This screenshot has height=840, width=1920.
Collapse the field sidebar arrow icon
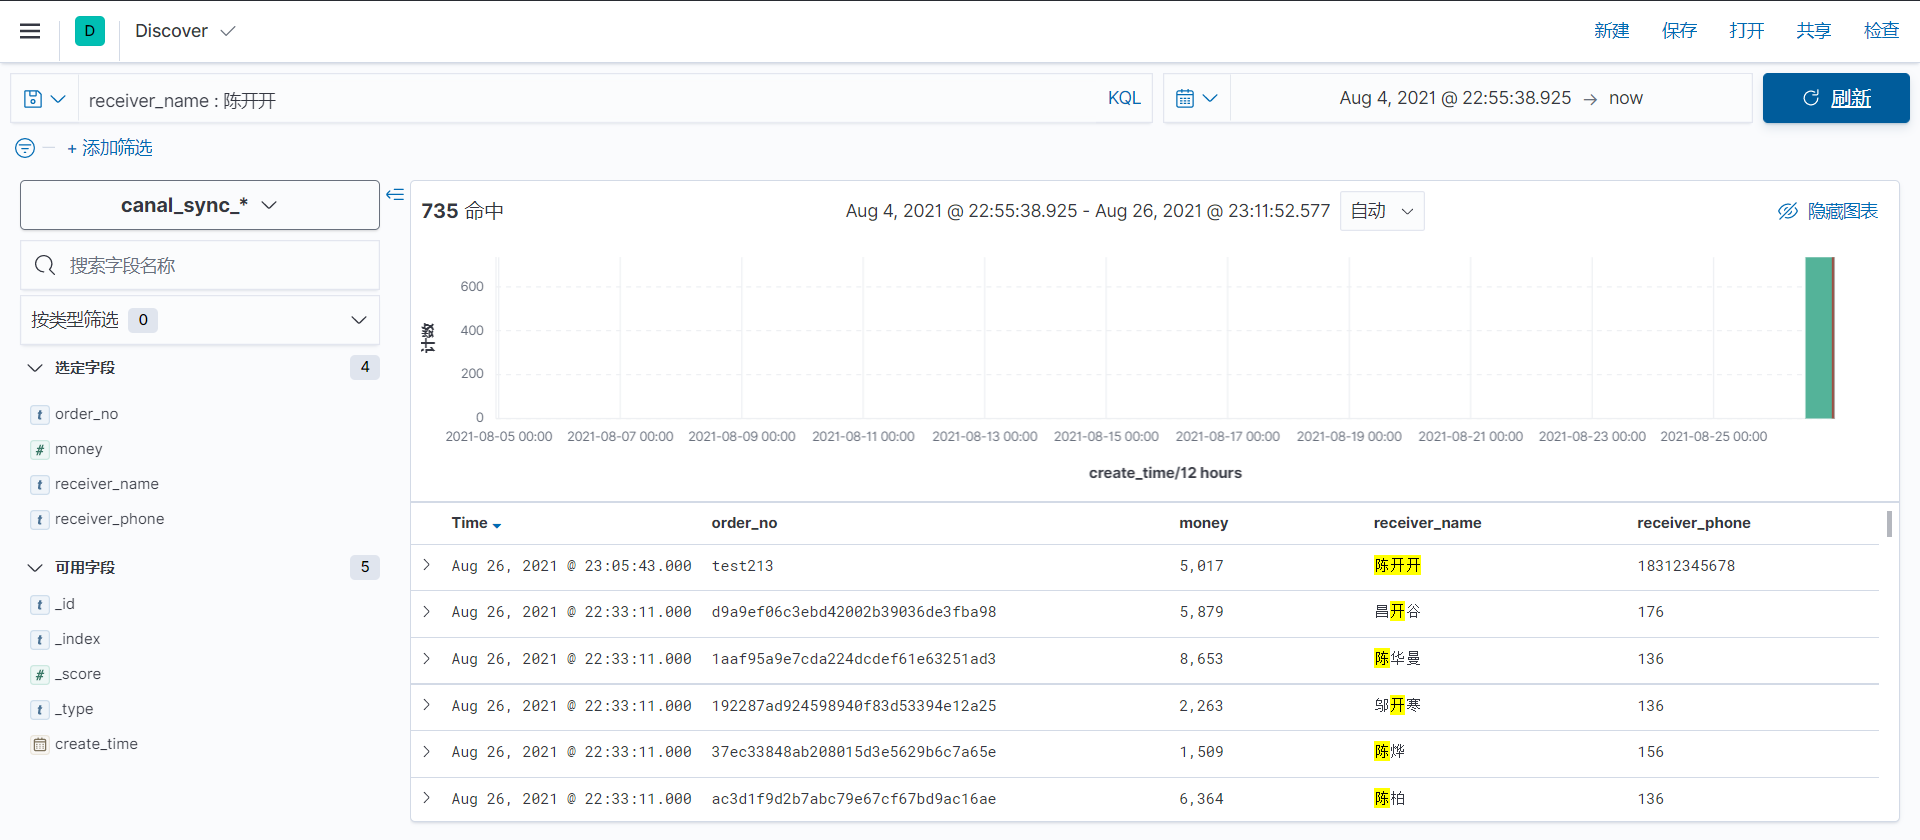395,194
